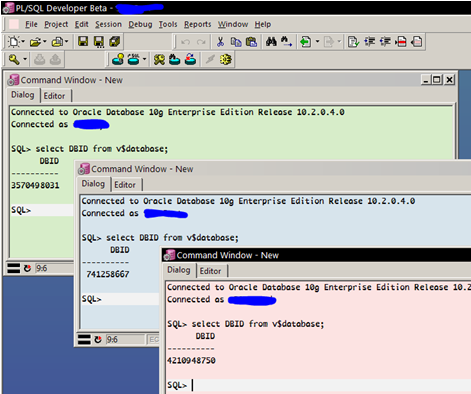471x394 pixels.
Task: Click the Unindent selection icon
Action: tap(385, 42)
